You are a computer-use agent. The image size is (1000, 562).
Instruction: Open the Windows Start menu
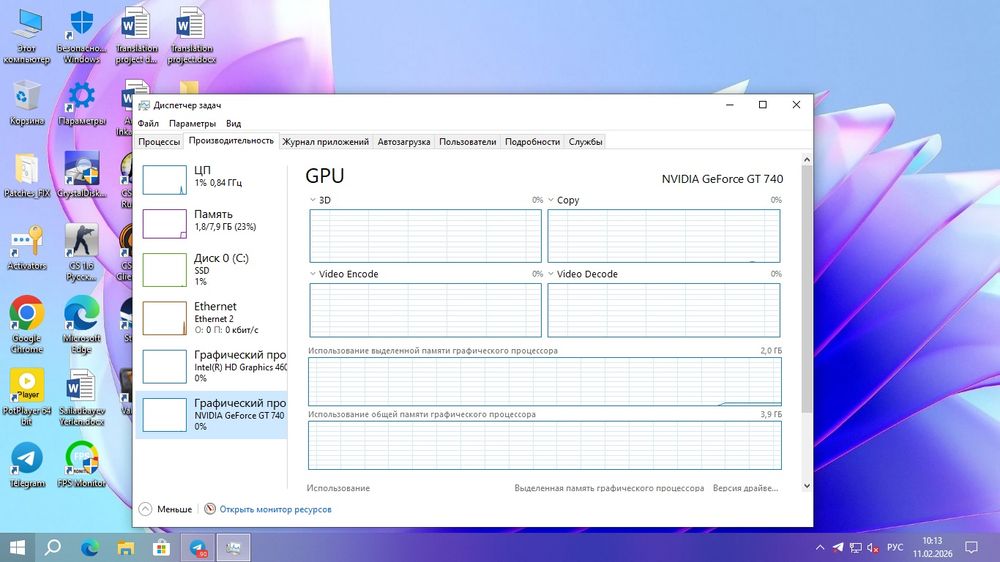(x=17, y=547)
